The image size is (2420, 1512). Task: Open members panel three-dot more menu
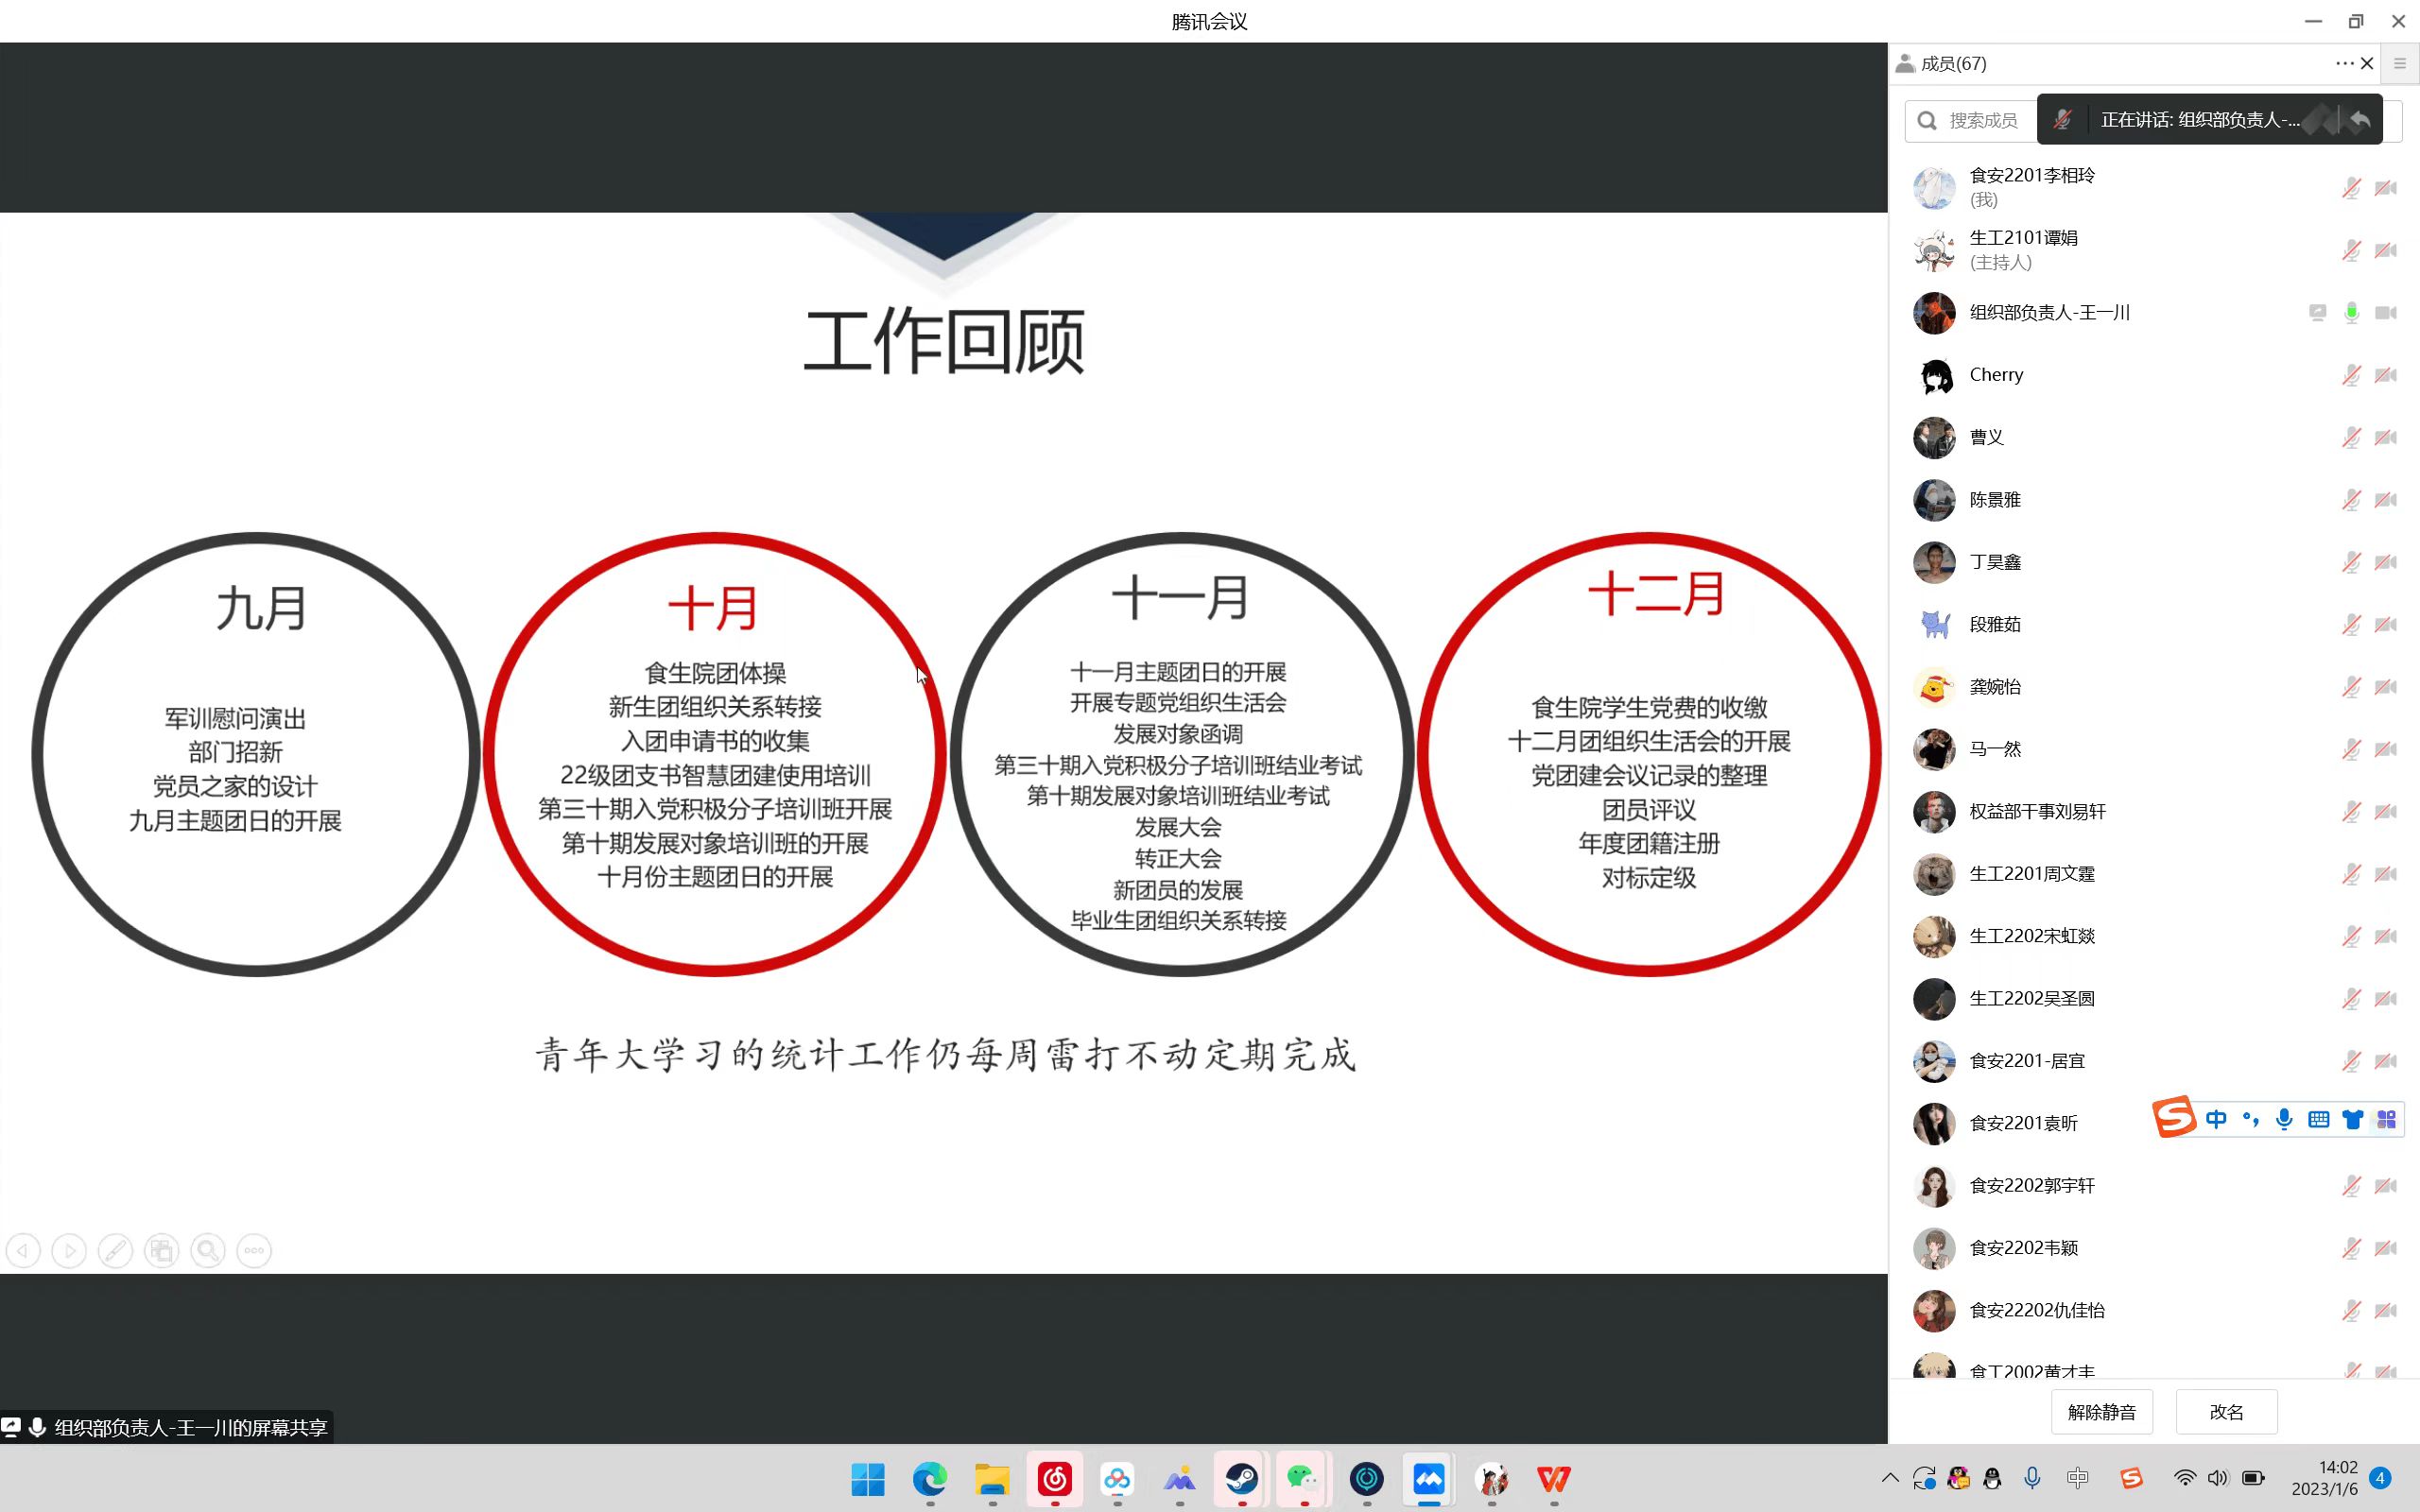[x=2343, y=63]
